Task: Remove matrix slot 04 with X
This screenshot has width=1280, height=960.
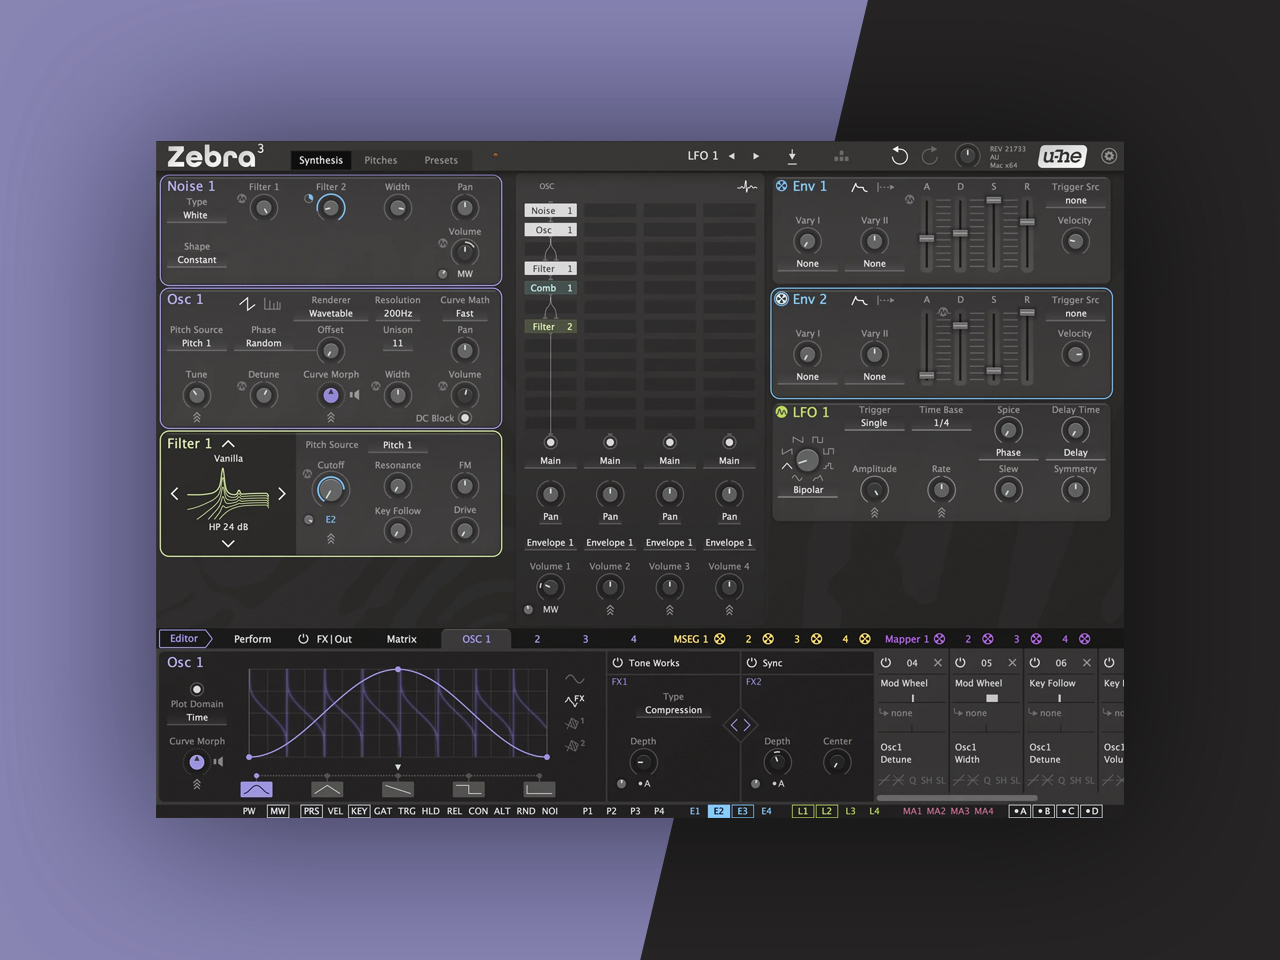Action: tap(937, 663)
